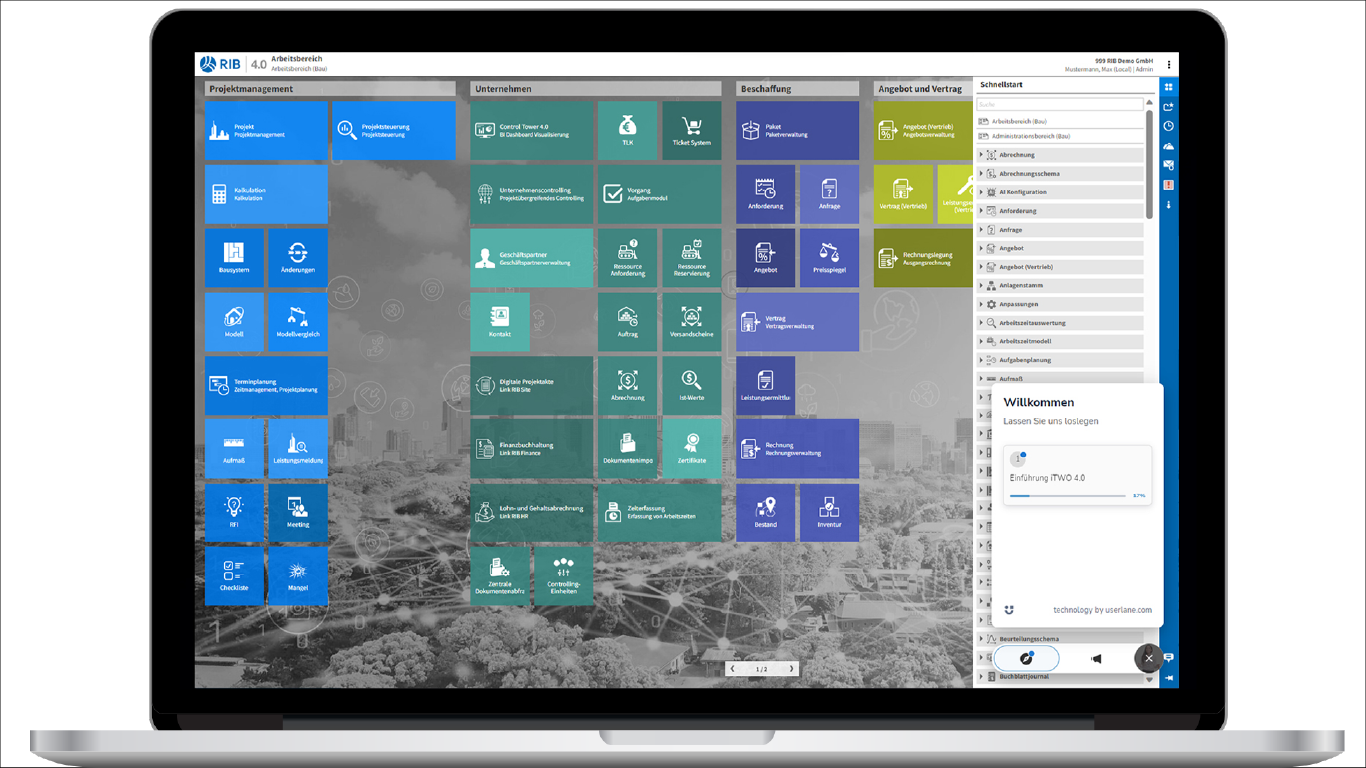The image size is (1366, 768).
Task: Click the announcements megaphone icon
Action: (x=1096, y=658)
